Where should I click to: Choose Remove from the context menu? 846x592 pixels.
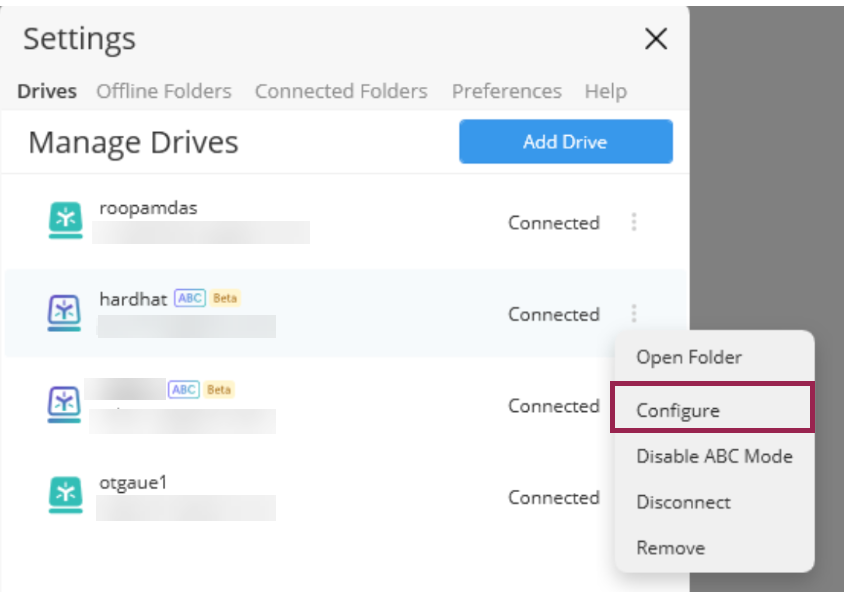[x=670, y=548]
